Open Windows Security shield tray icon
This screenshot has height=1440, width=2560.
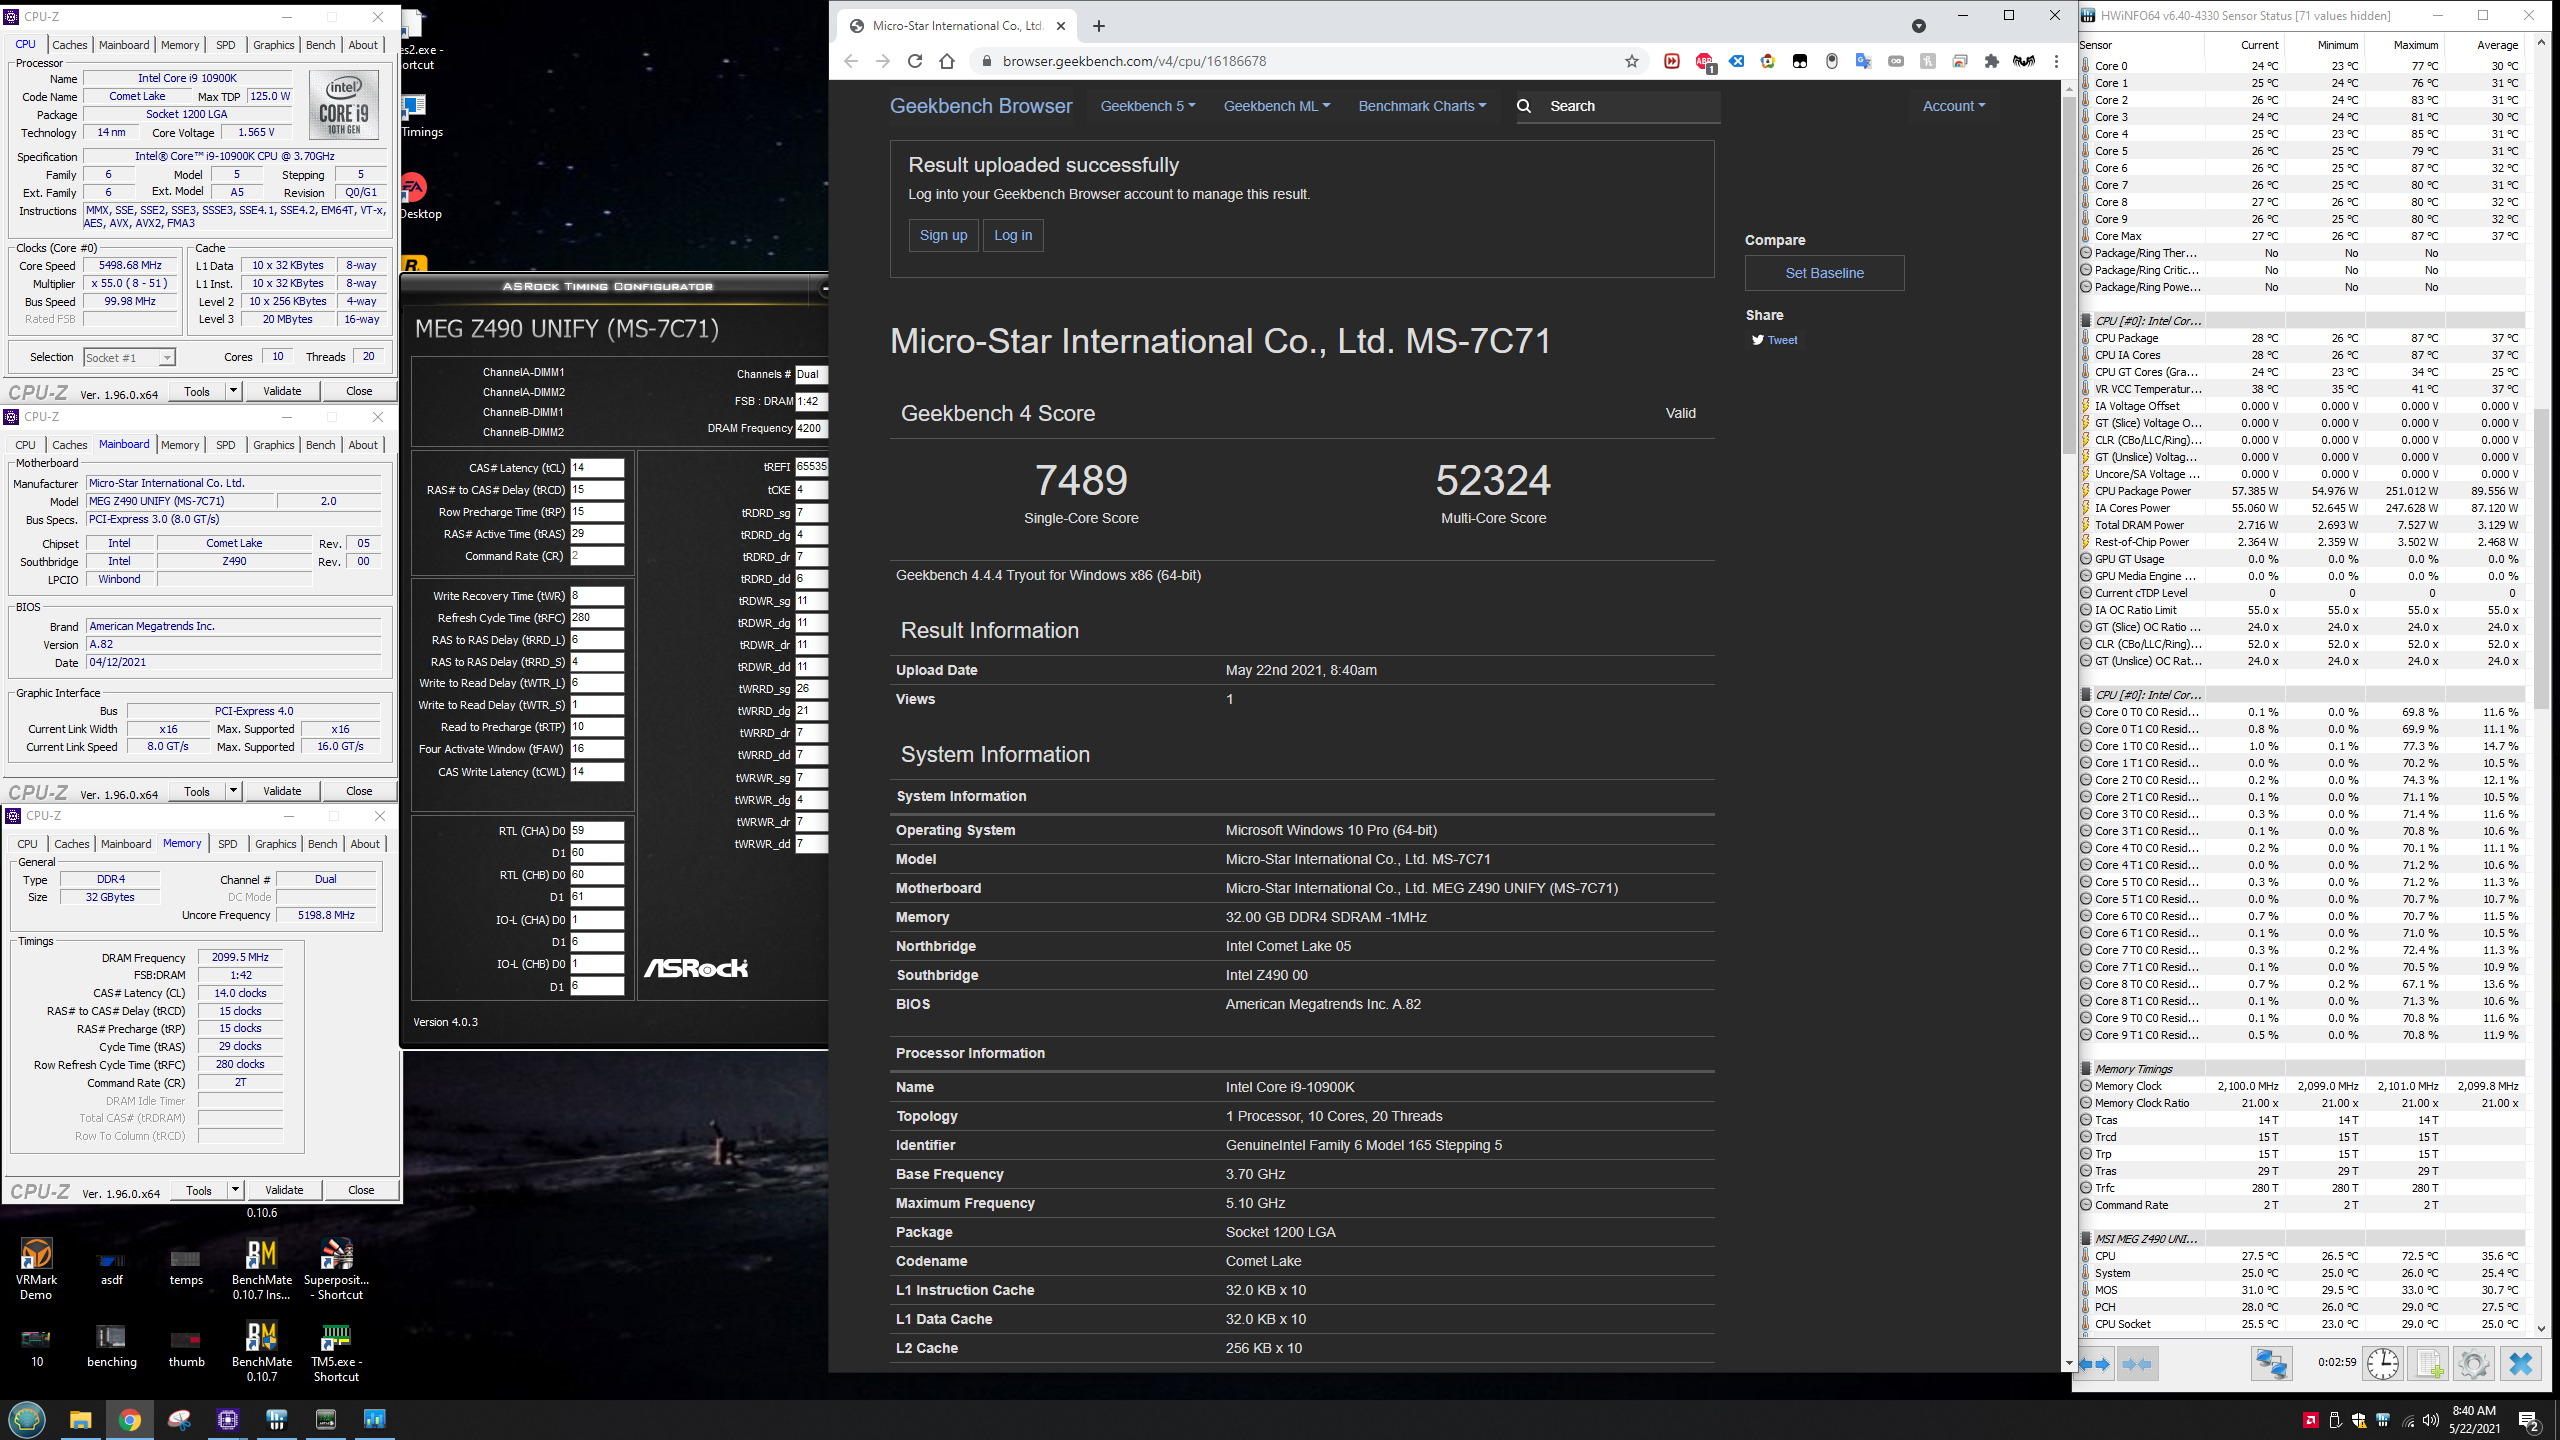tap(2358, 1420)
